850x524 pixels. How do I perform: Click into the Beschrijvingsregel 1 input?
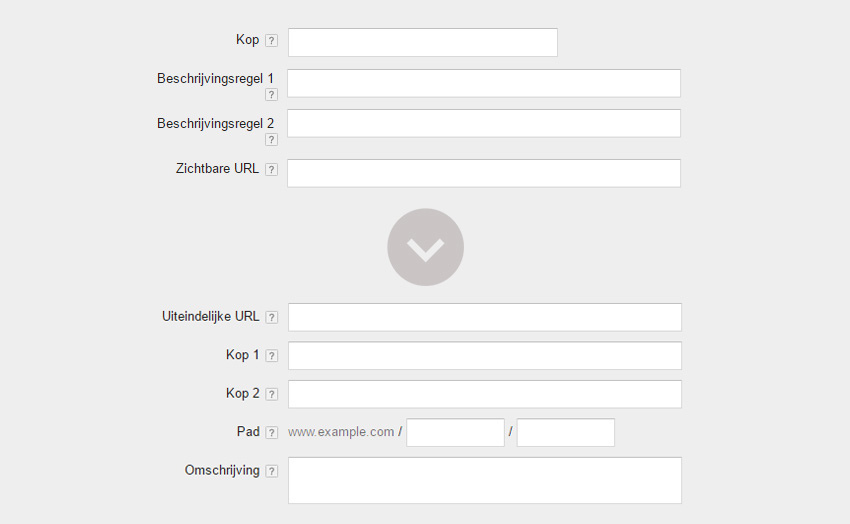click(484, 83)
